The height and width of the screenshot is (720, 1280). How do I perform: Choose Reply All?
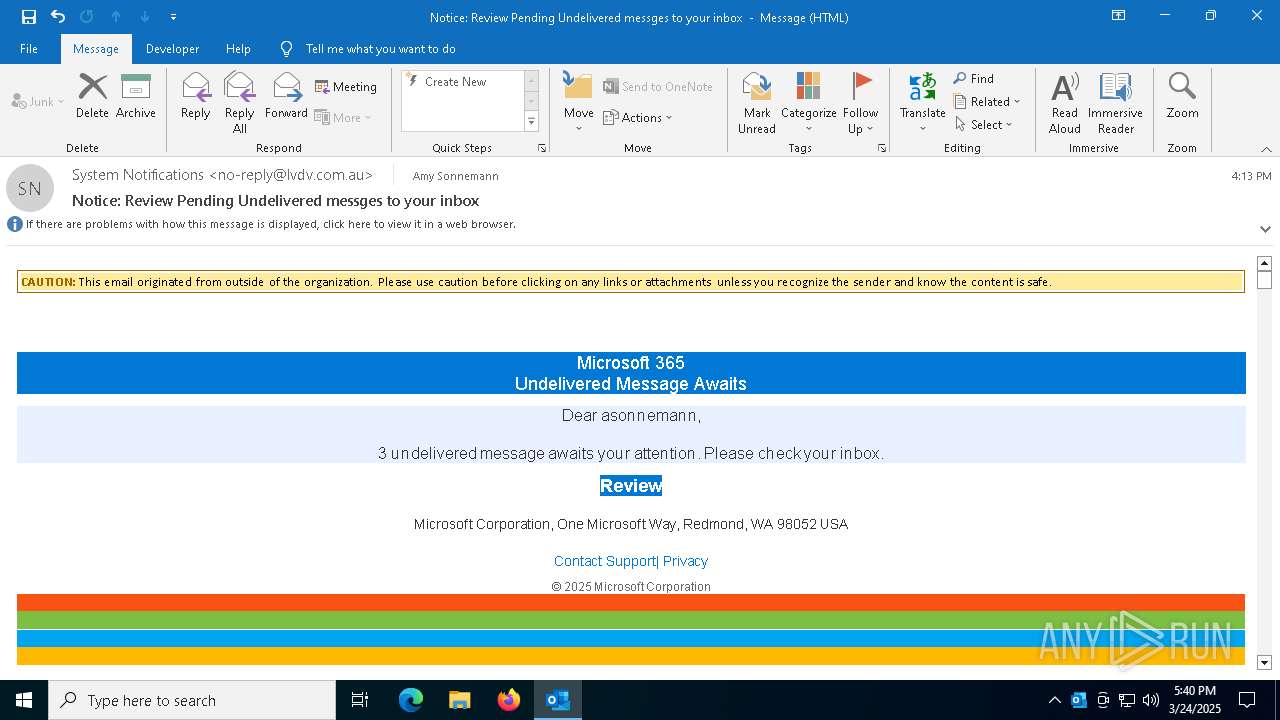240,102
